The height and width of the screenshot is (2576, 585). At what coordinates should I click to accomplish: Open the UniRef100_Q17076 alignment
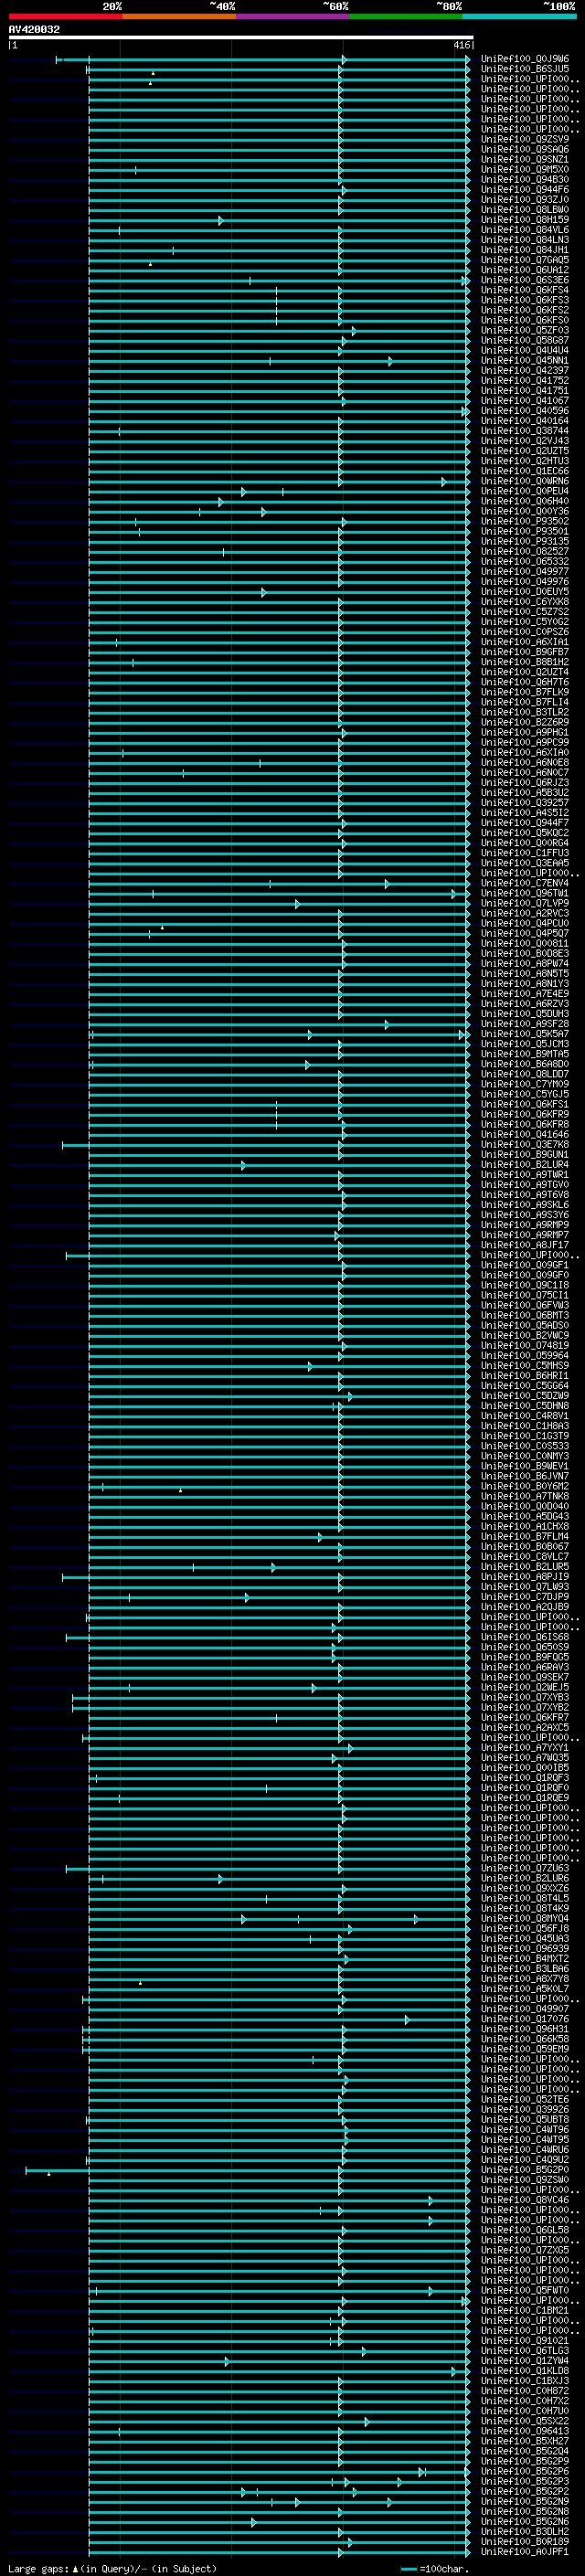524,2018
